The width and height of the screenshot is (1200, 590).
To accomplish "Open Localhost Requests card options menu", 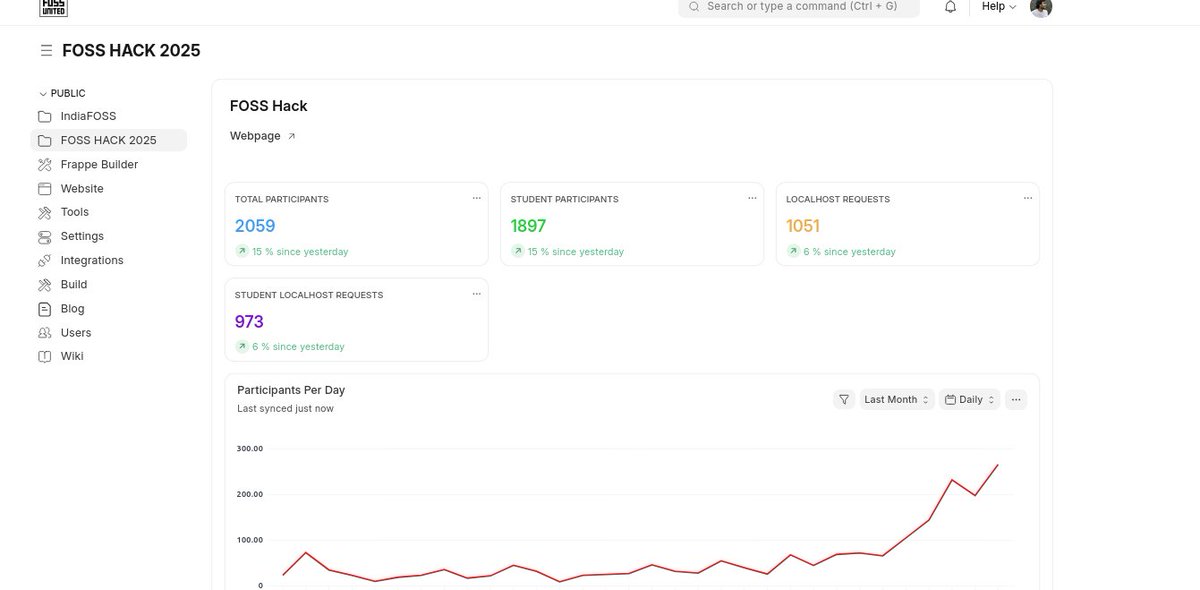I will point(1027,198).
